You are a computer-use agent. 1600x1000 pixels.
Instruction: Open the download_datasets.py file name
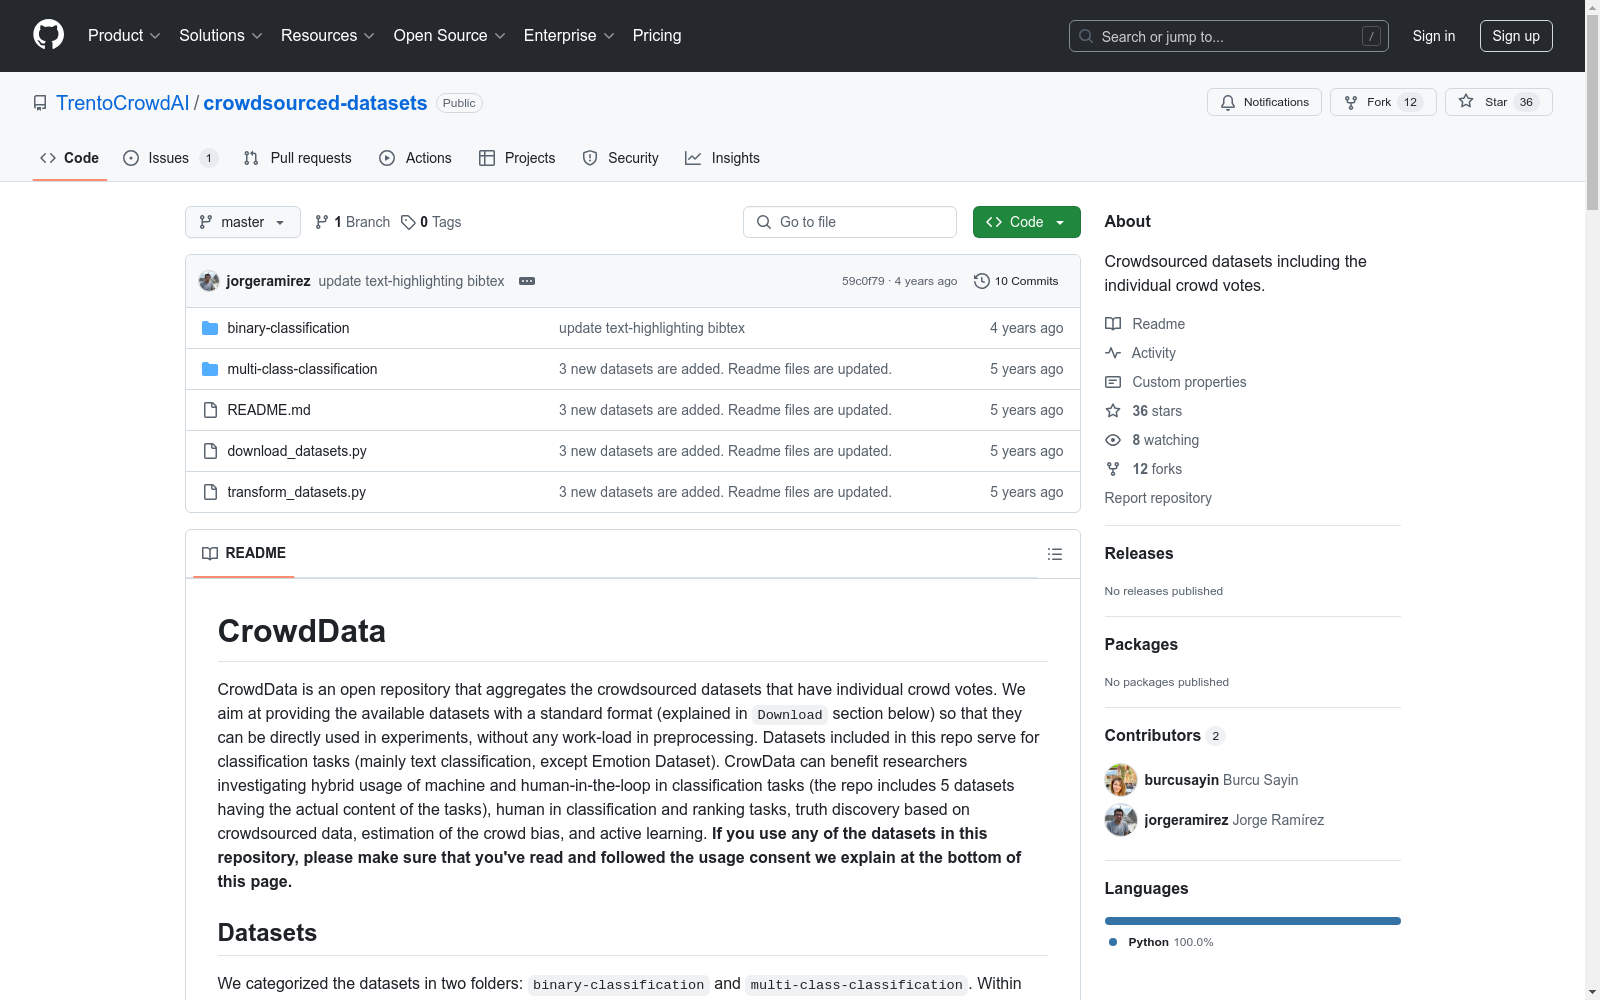click(x=297, y=451)
